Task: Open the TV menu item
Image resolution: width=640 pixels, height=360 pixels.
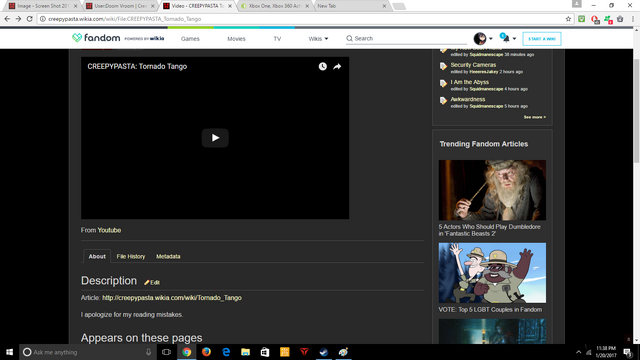Action: tap(277, 39)
